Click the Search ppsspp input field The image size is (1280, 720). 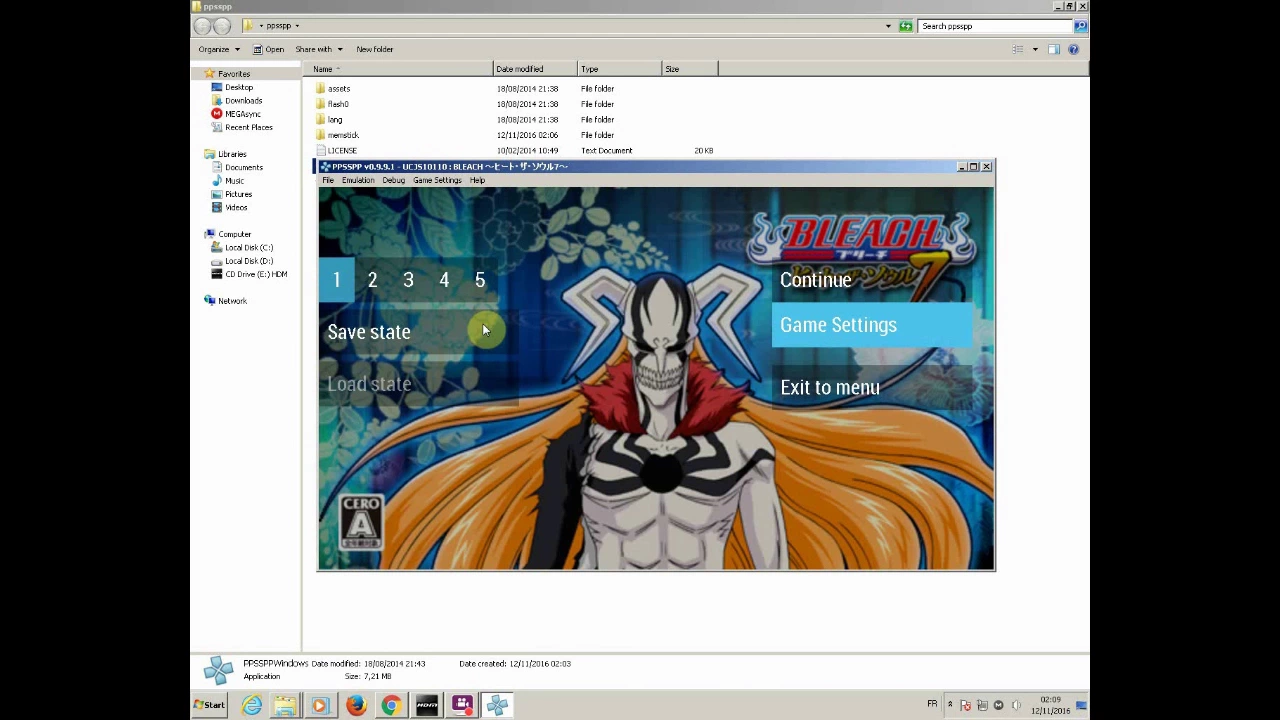996,26
